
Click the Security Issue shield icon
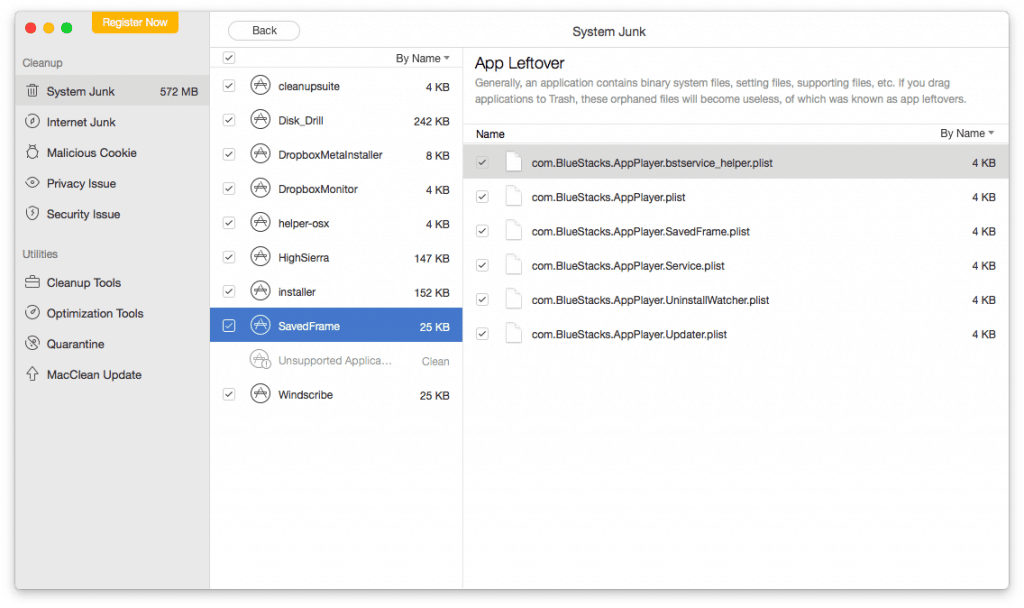click(32, 214)
